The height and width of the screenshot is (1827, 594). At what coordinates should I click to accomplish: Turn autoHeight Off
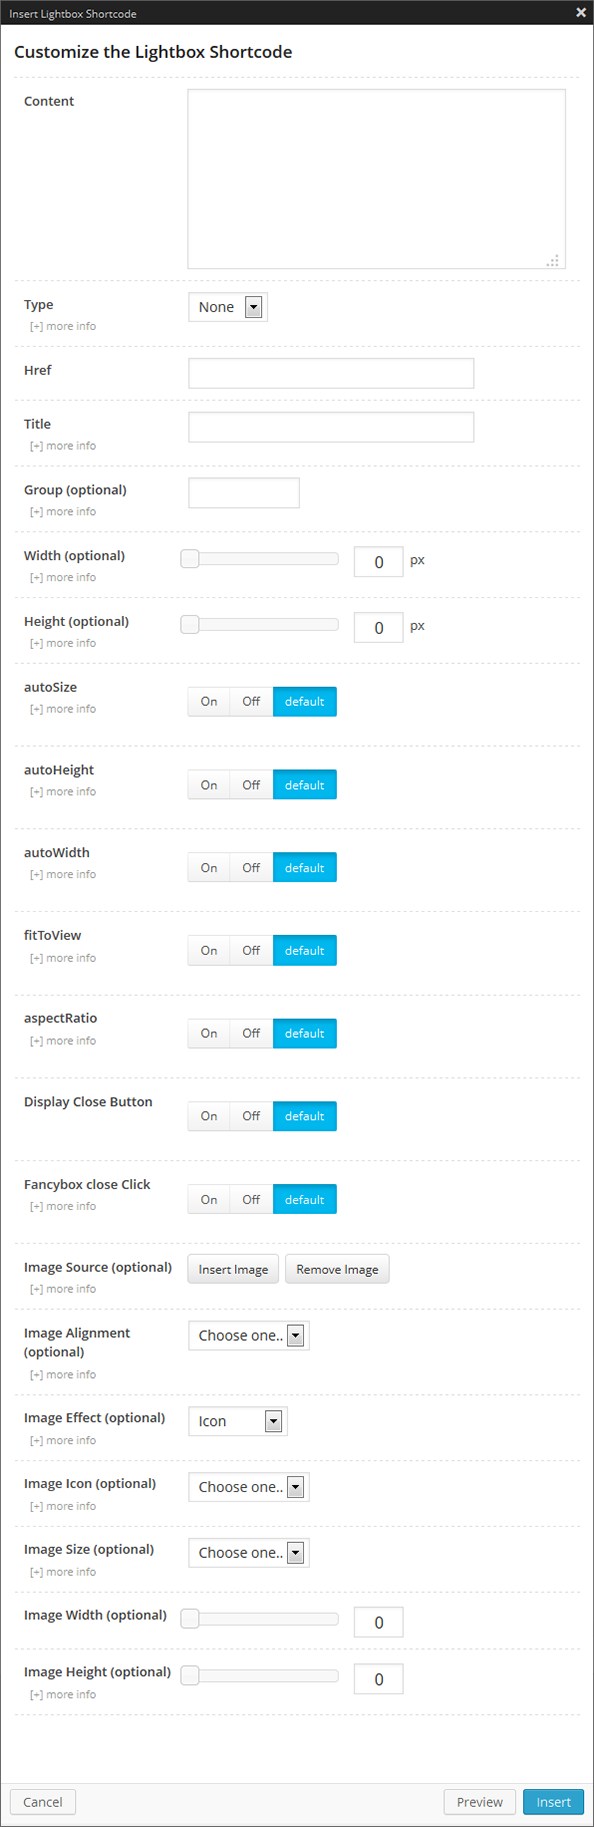250,784
